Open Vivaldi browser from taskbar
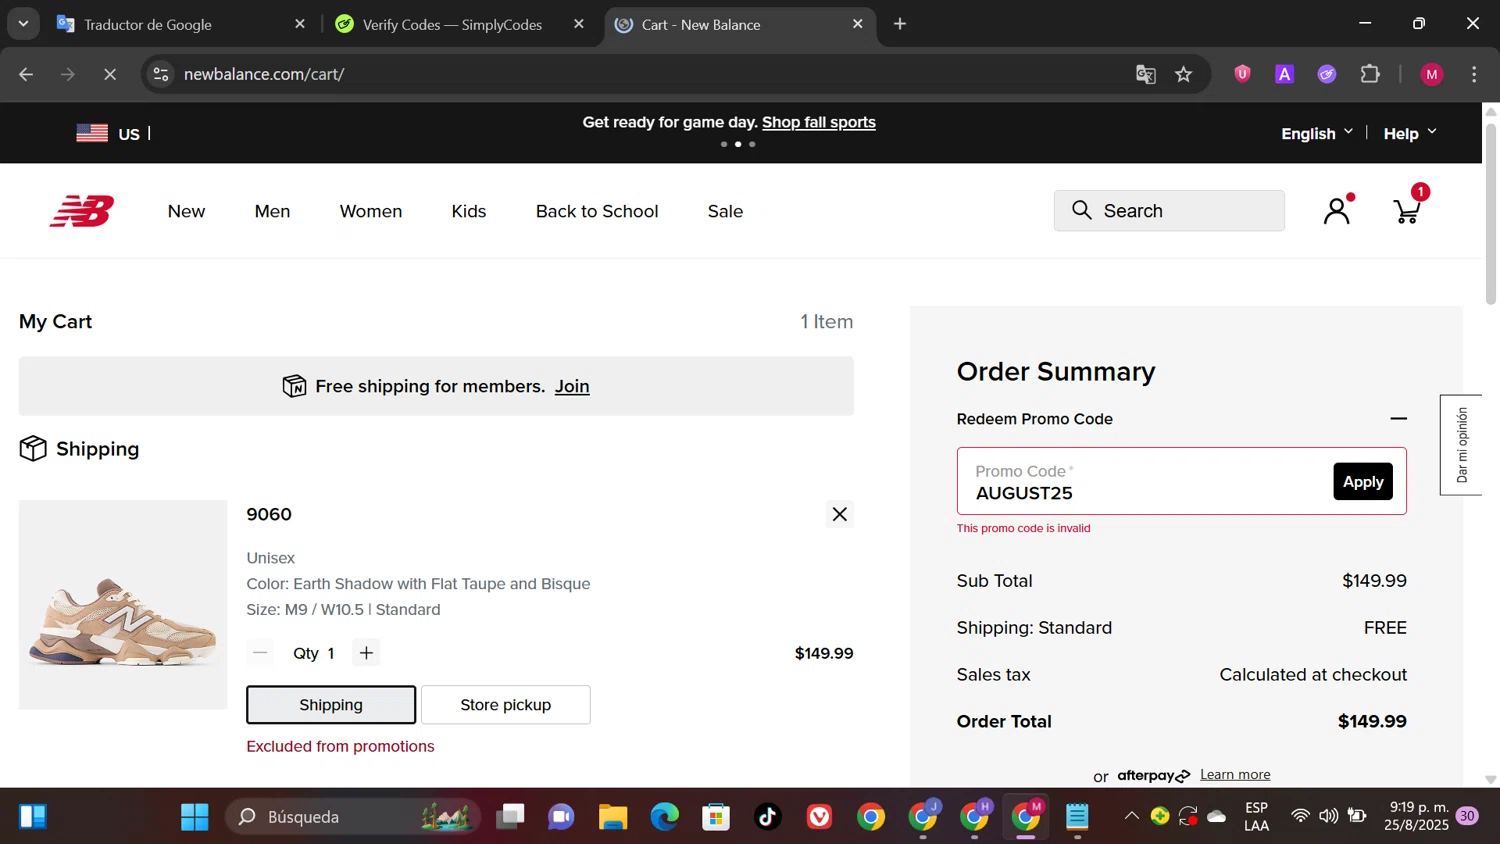Image resolution: width=1500 pixels, height=844 pixels. click(820, 817)
